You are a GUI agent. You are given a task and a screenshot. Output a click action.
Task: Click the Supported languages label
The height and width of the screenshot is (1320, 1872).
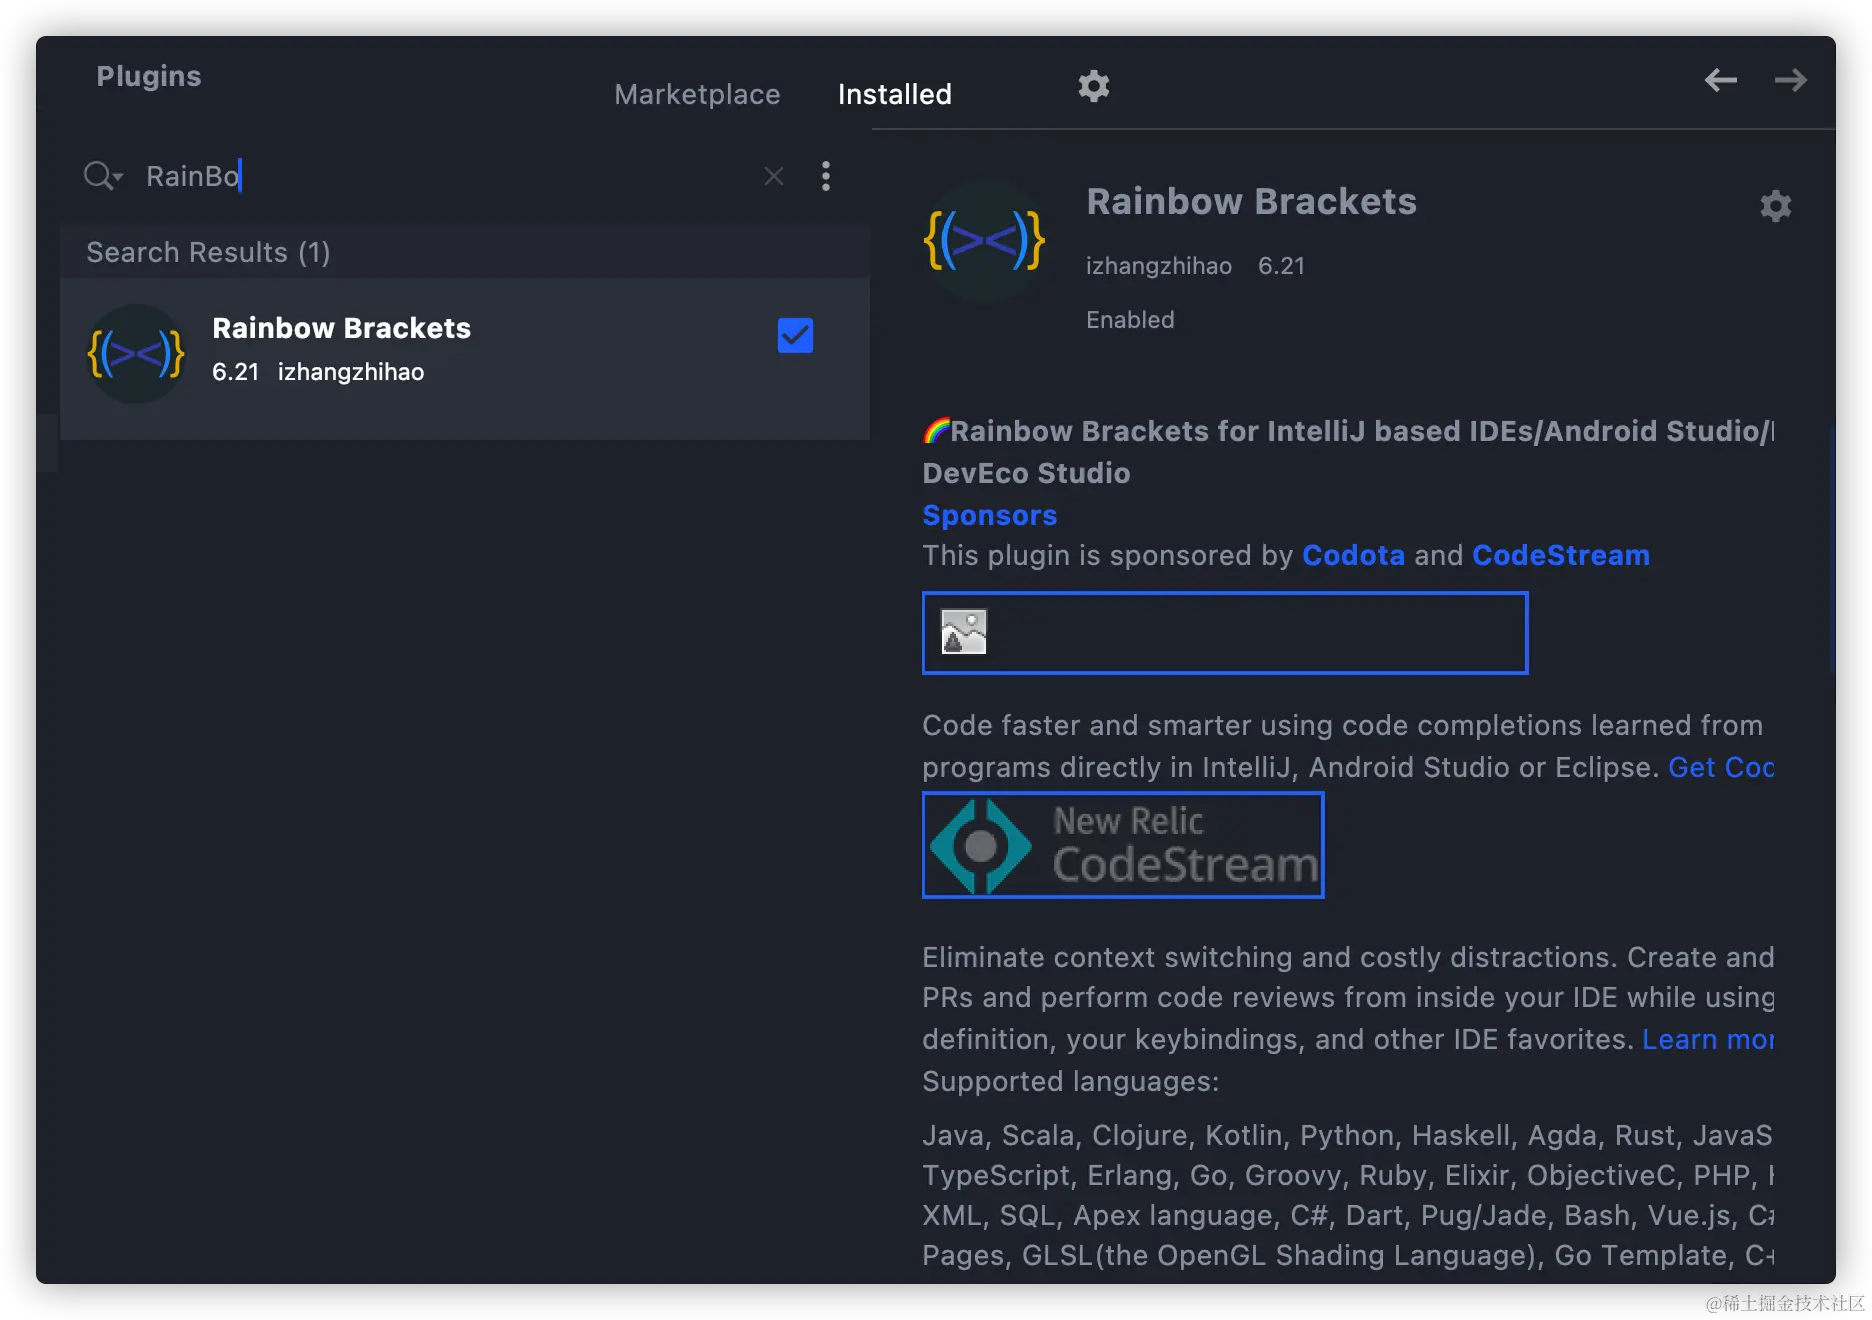coord(1070,1081)
